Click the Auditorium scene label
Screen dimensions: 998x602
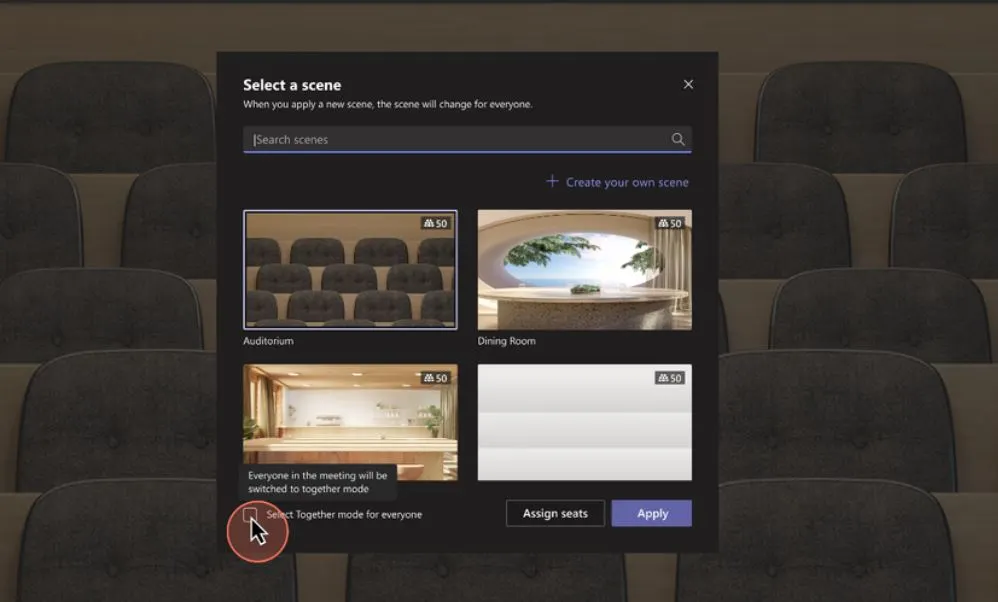click(268, 341)
